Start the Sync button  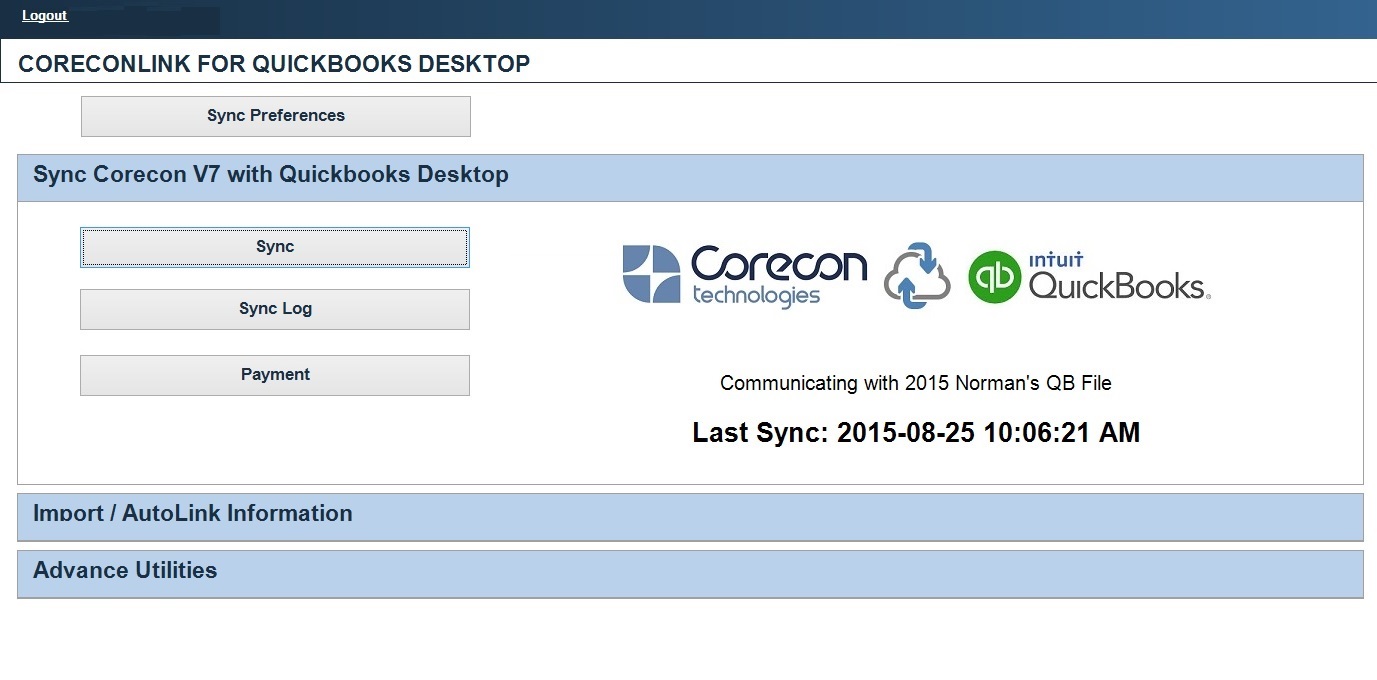(275, 247)
